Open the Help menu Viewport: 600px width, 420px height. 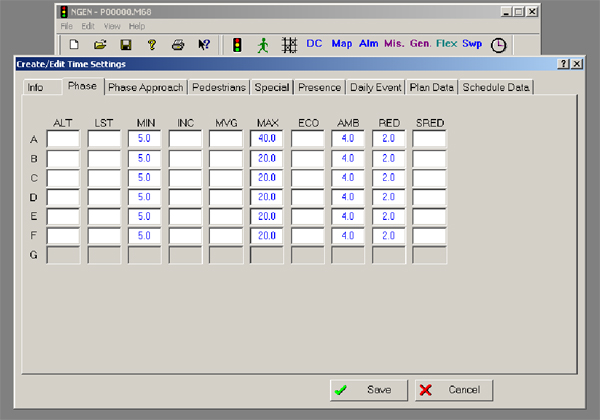137,26
